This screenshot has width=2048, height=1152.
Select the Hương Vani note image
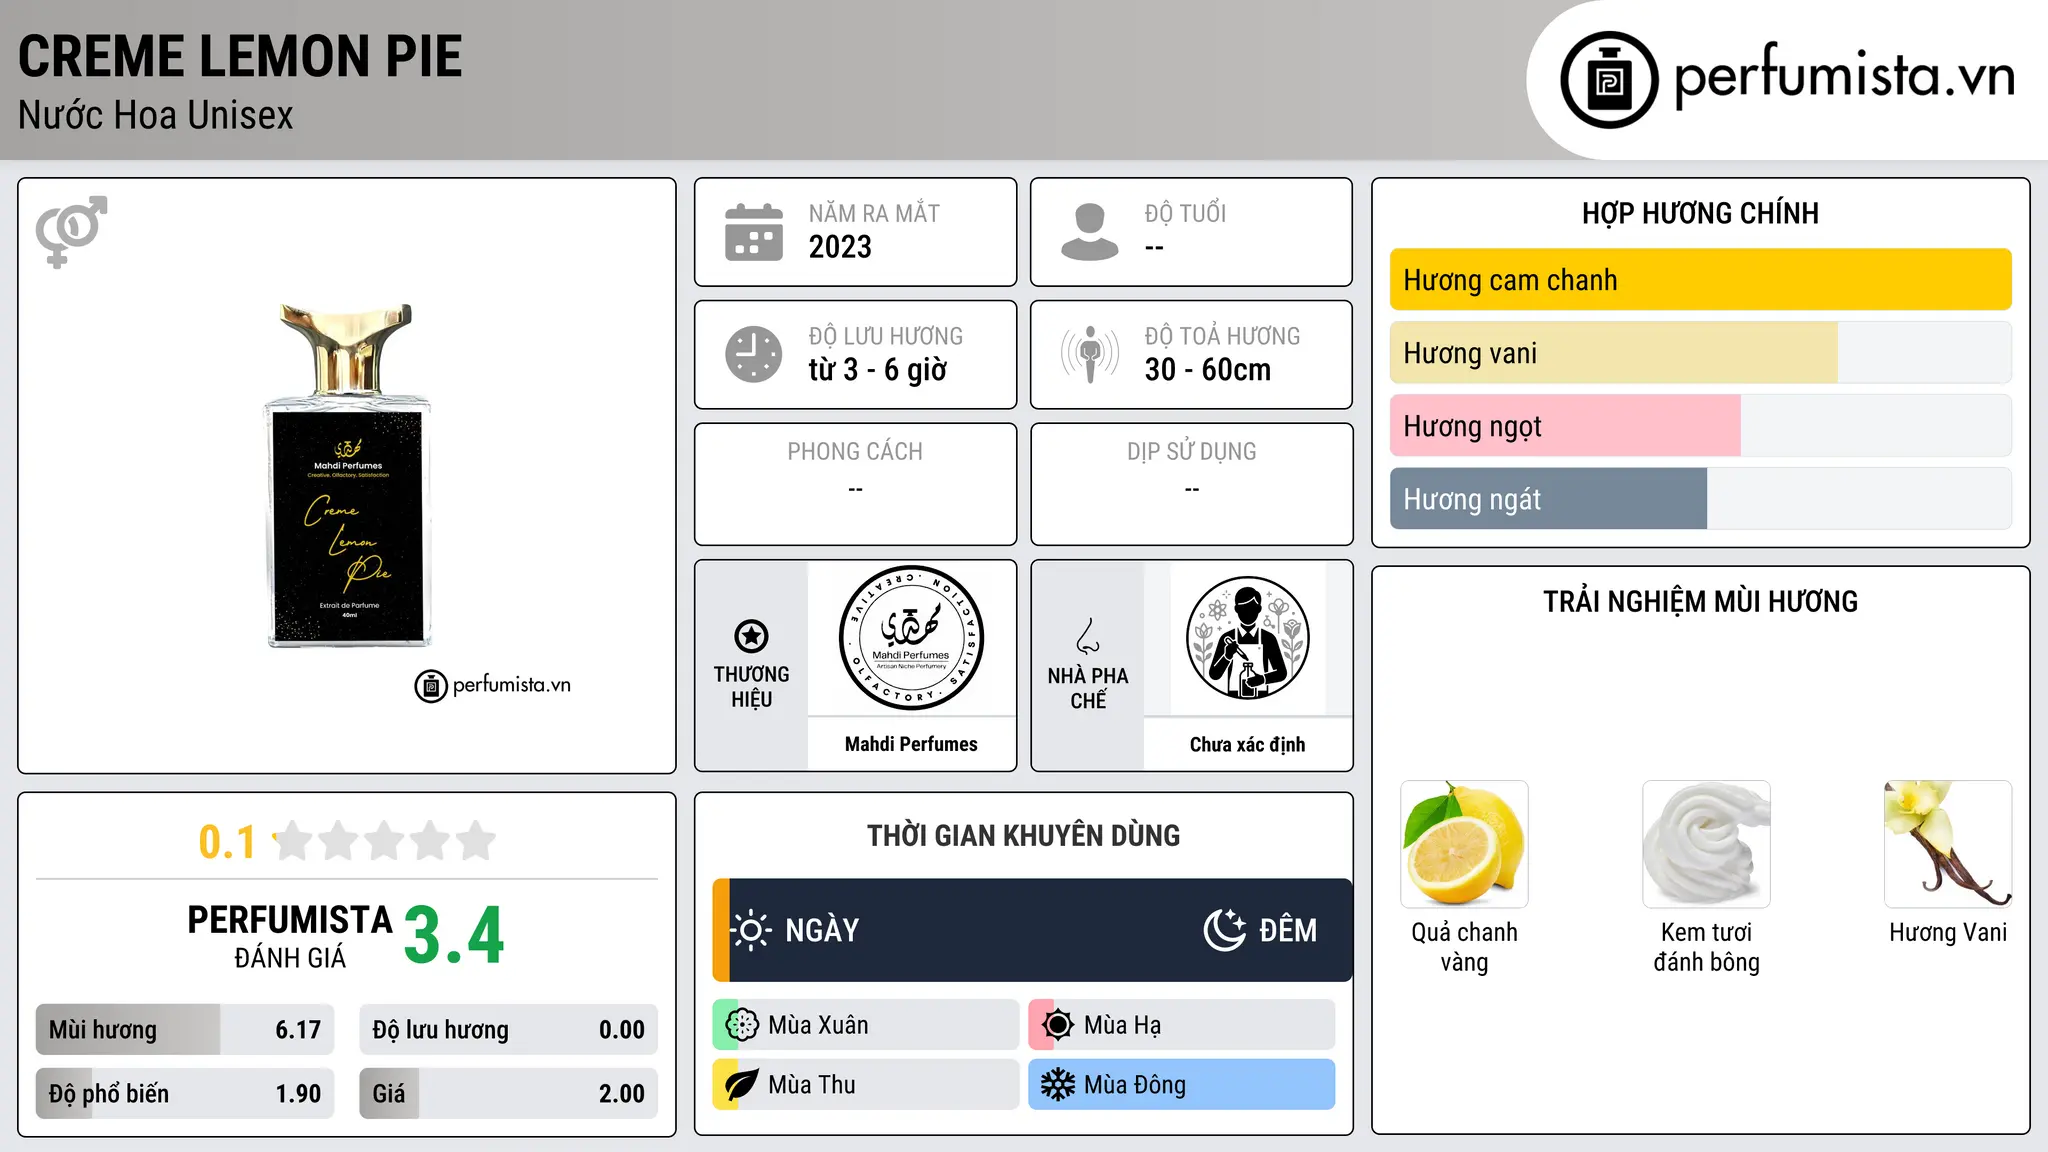1948,844
